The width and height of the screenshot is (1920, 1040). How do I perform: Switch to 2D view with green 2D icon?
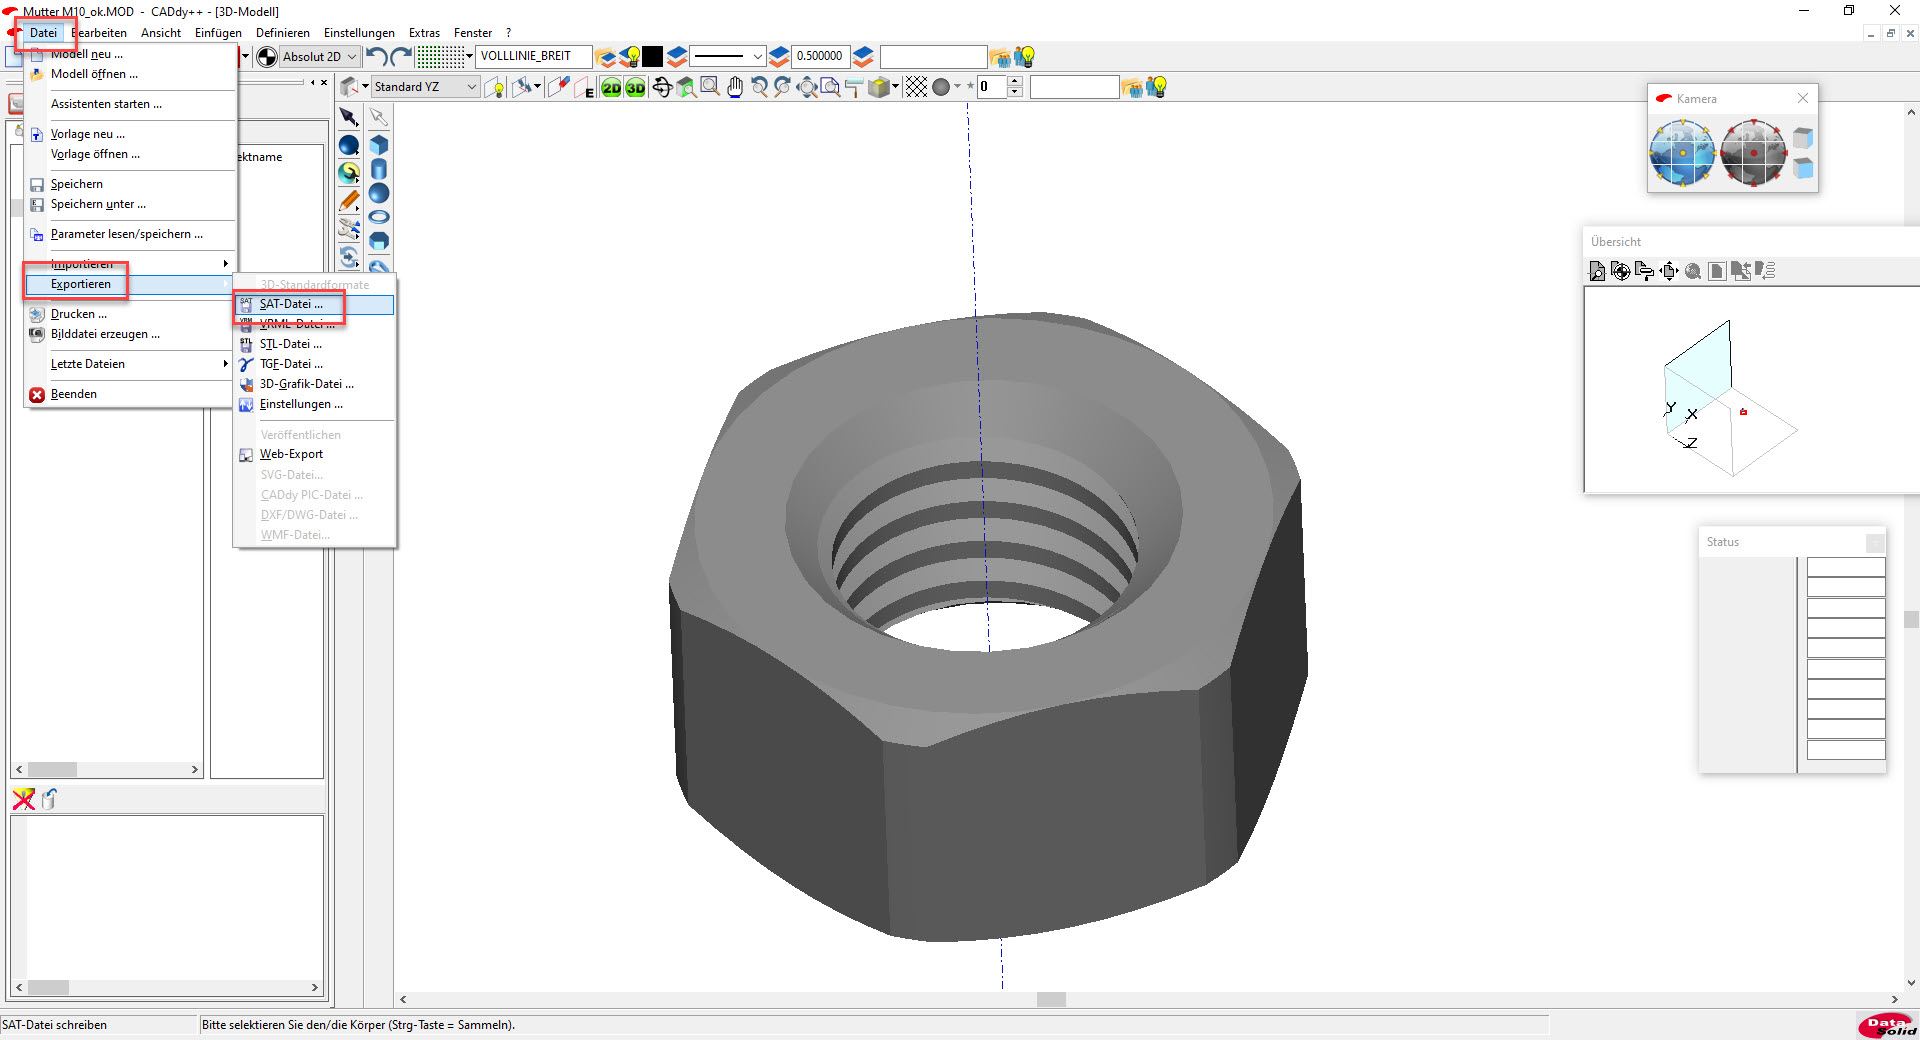[x=611, y=88]
